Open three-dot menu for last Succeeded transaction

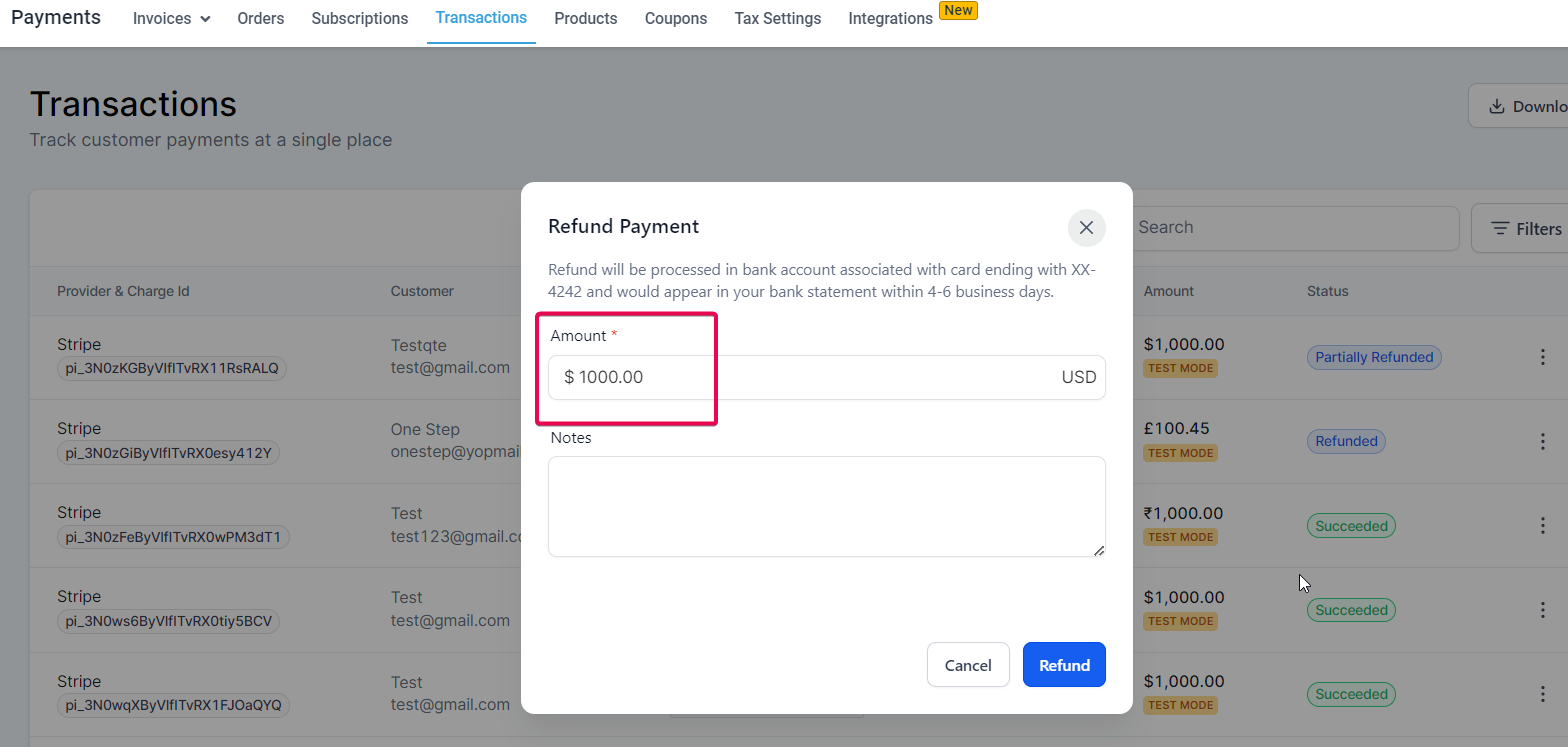(1543, 694)
